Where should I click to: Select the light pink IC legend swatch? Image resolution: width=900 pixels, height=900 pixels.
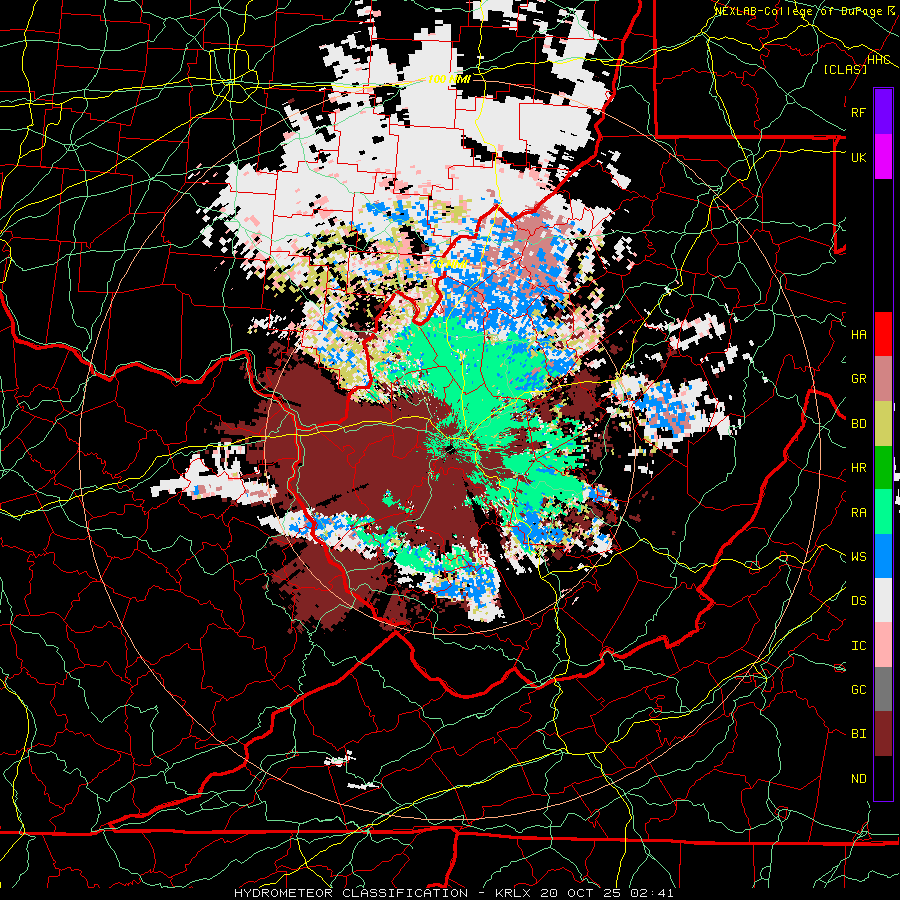pyautogui.click(x=883, y=645)
